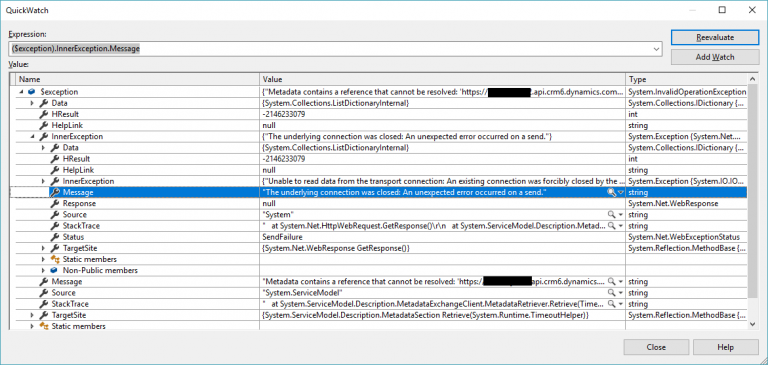This screenshot has width=768, height=365.
Task: Select the $exception cube icon
Action: pos(31,92)
